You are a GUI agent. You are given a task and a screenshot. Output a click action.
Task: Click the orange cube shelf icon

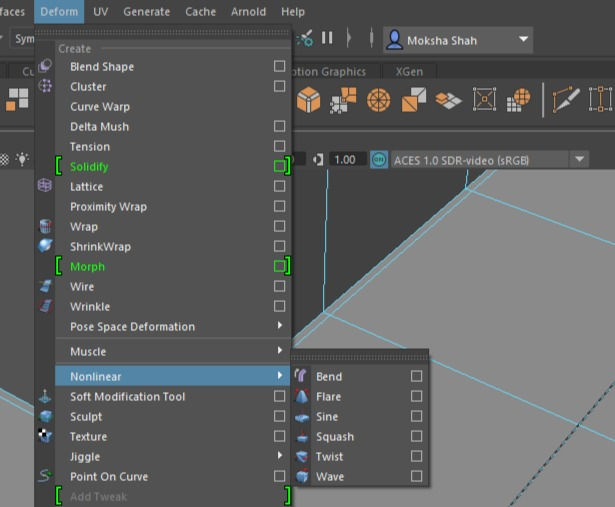(308, 99)
